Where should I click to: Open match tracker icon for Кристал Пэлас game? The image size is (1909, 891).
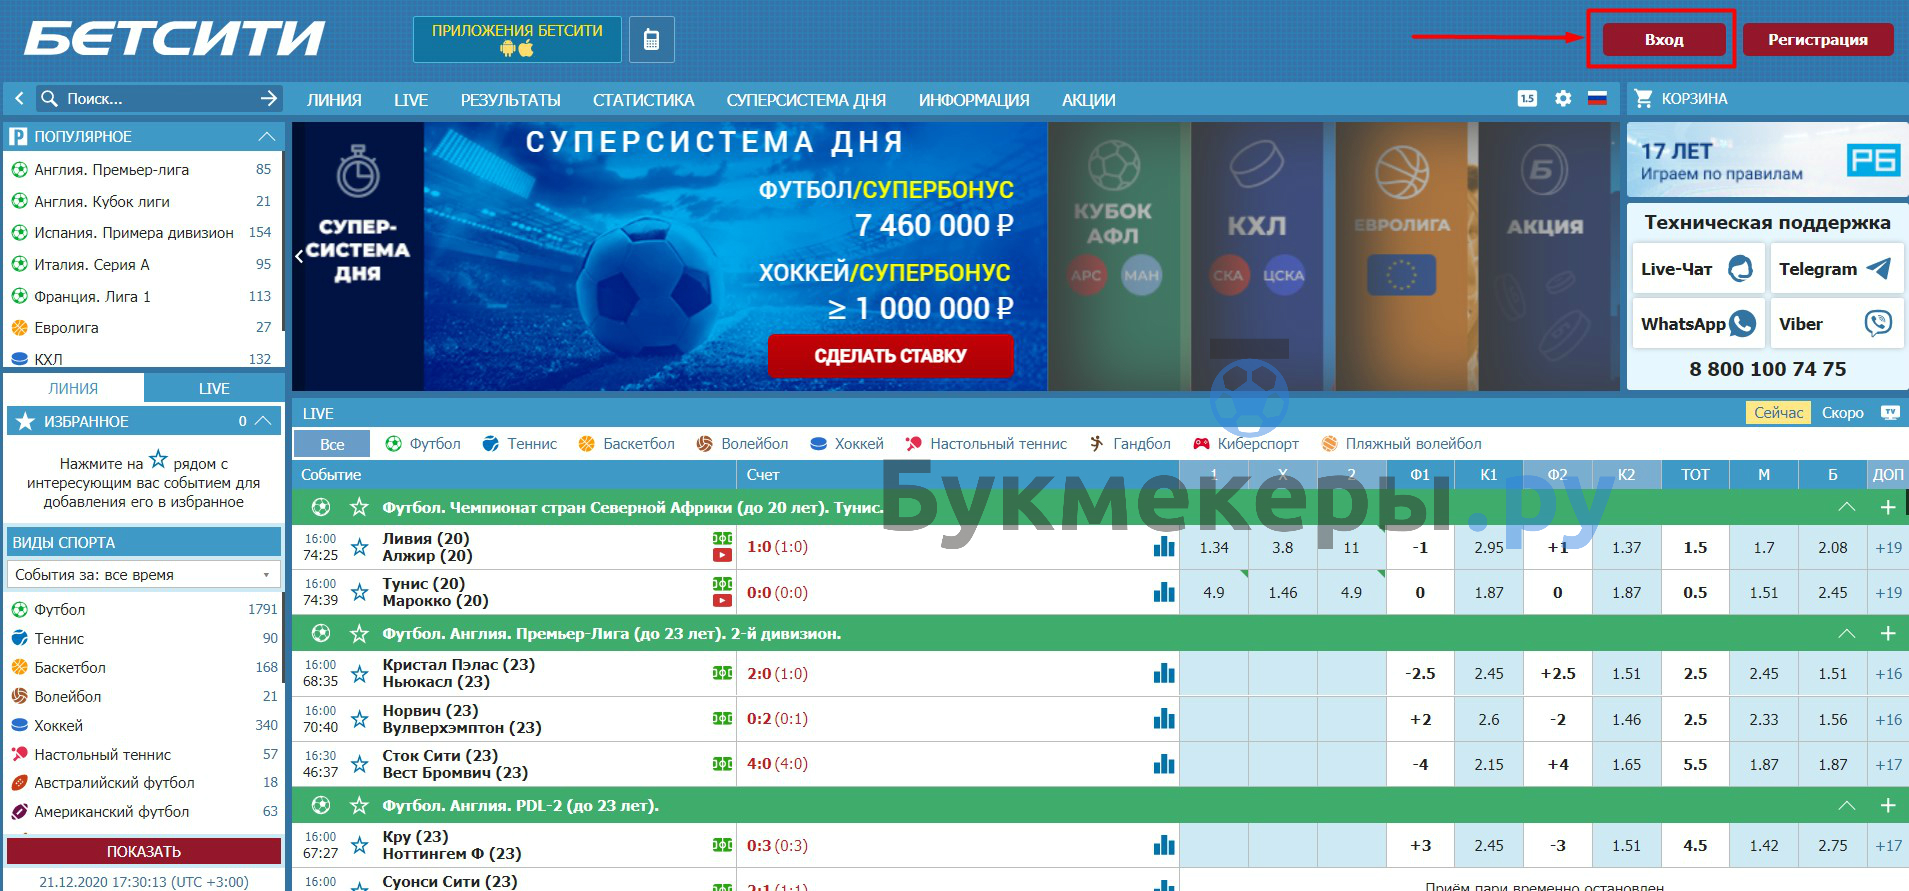coord(722,673)
